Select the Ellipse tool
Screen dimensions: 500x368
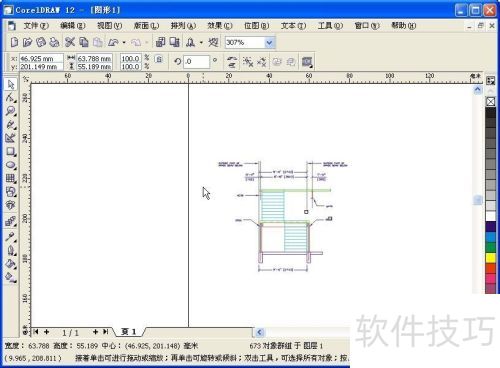coord(11,165)
